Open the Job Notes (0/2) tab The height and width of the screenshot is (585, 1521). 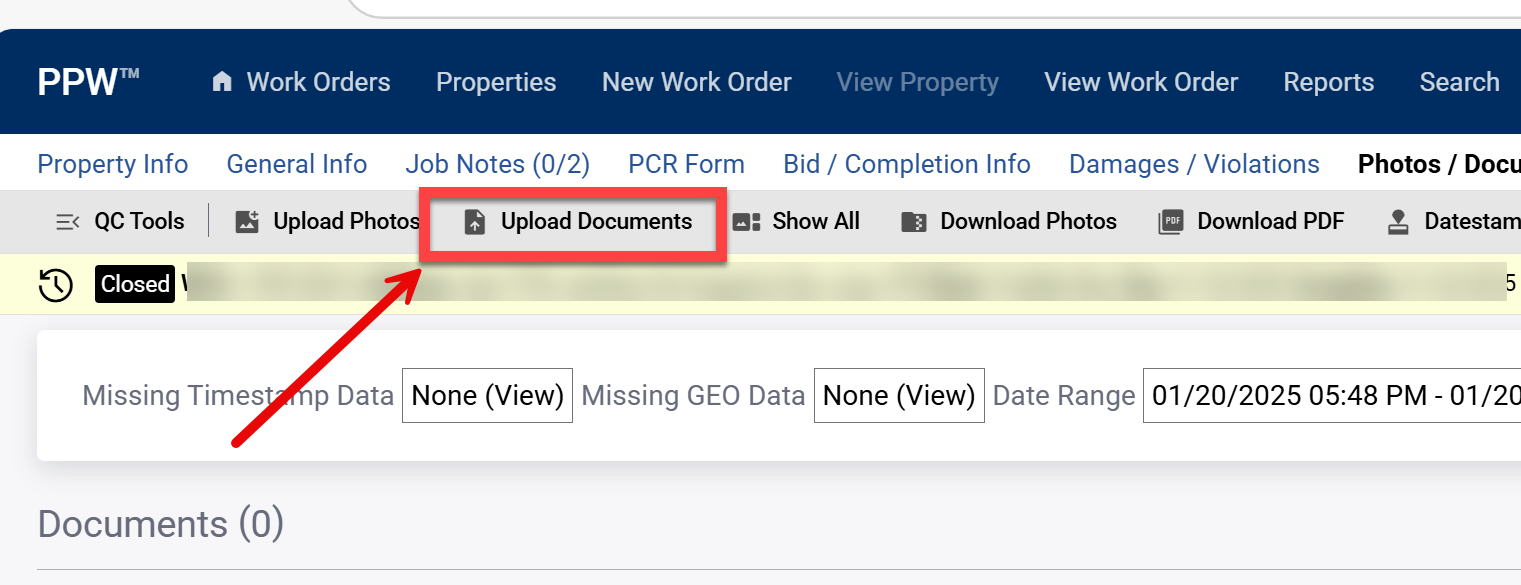click(497, 164)
